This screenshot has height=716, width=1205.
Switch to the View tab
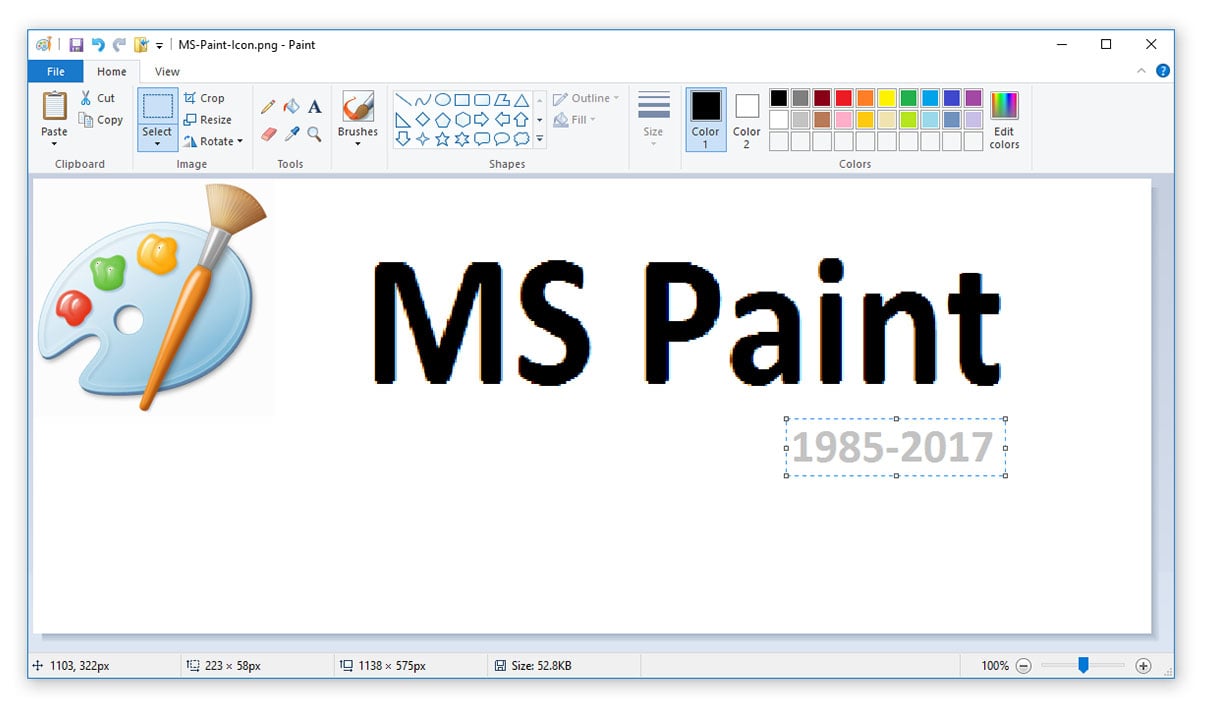point(167,71)
